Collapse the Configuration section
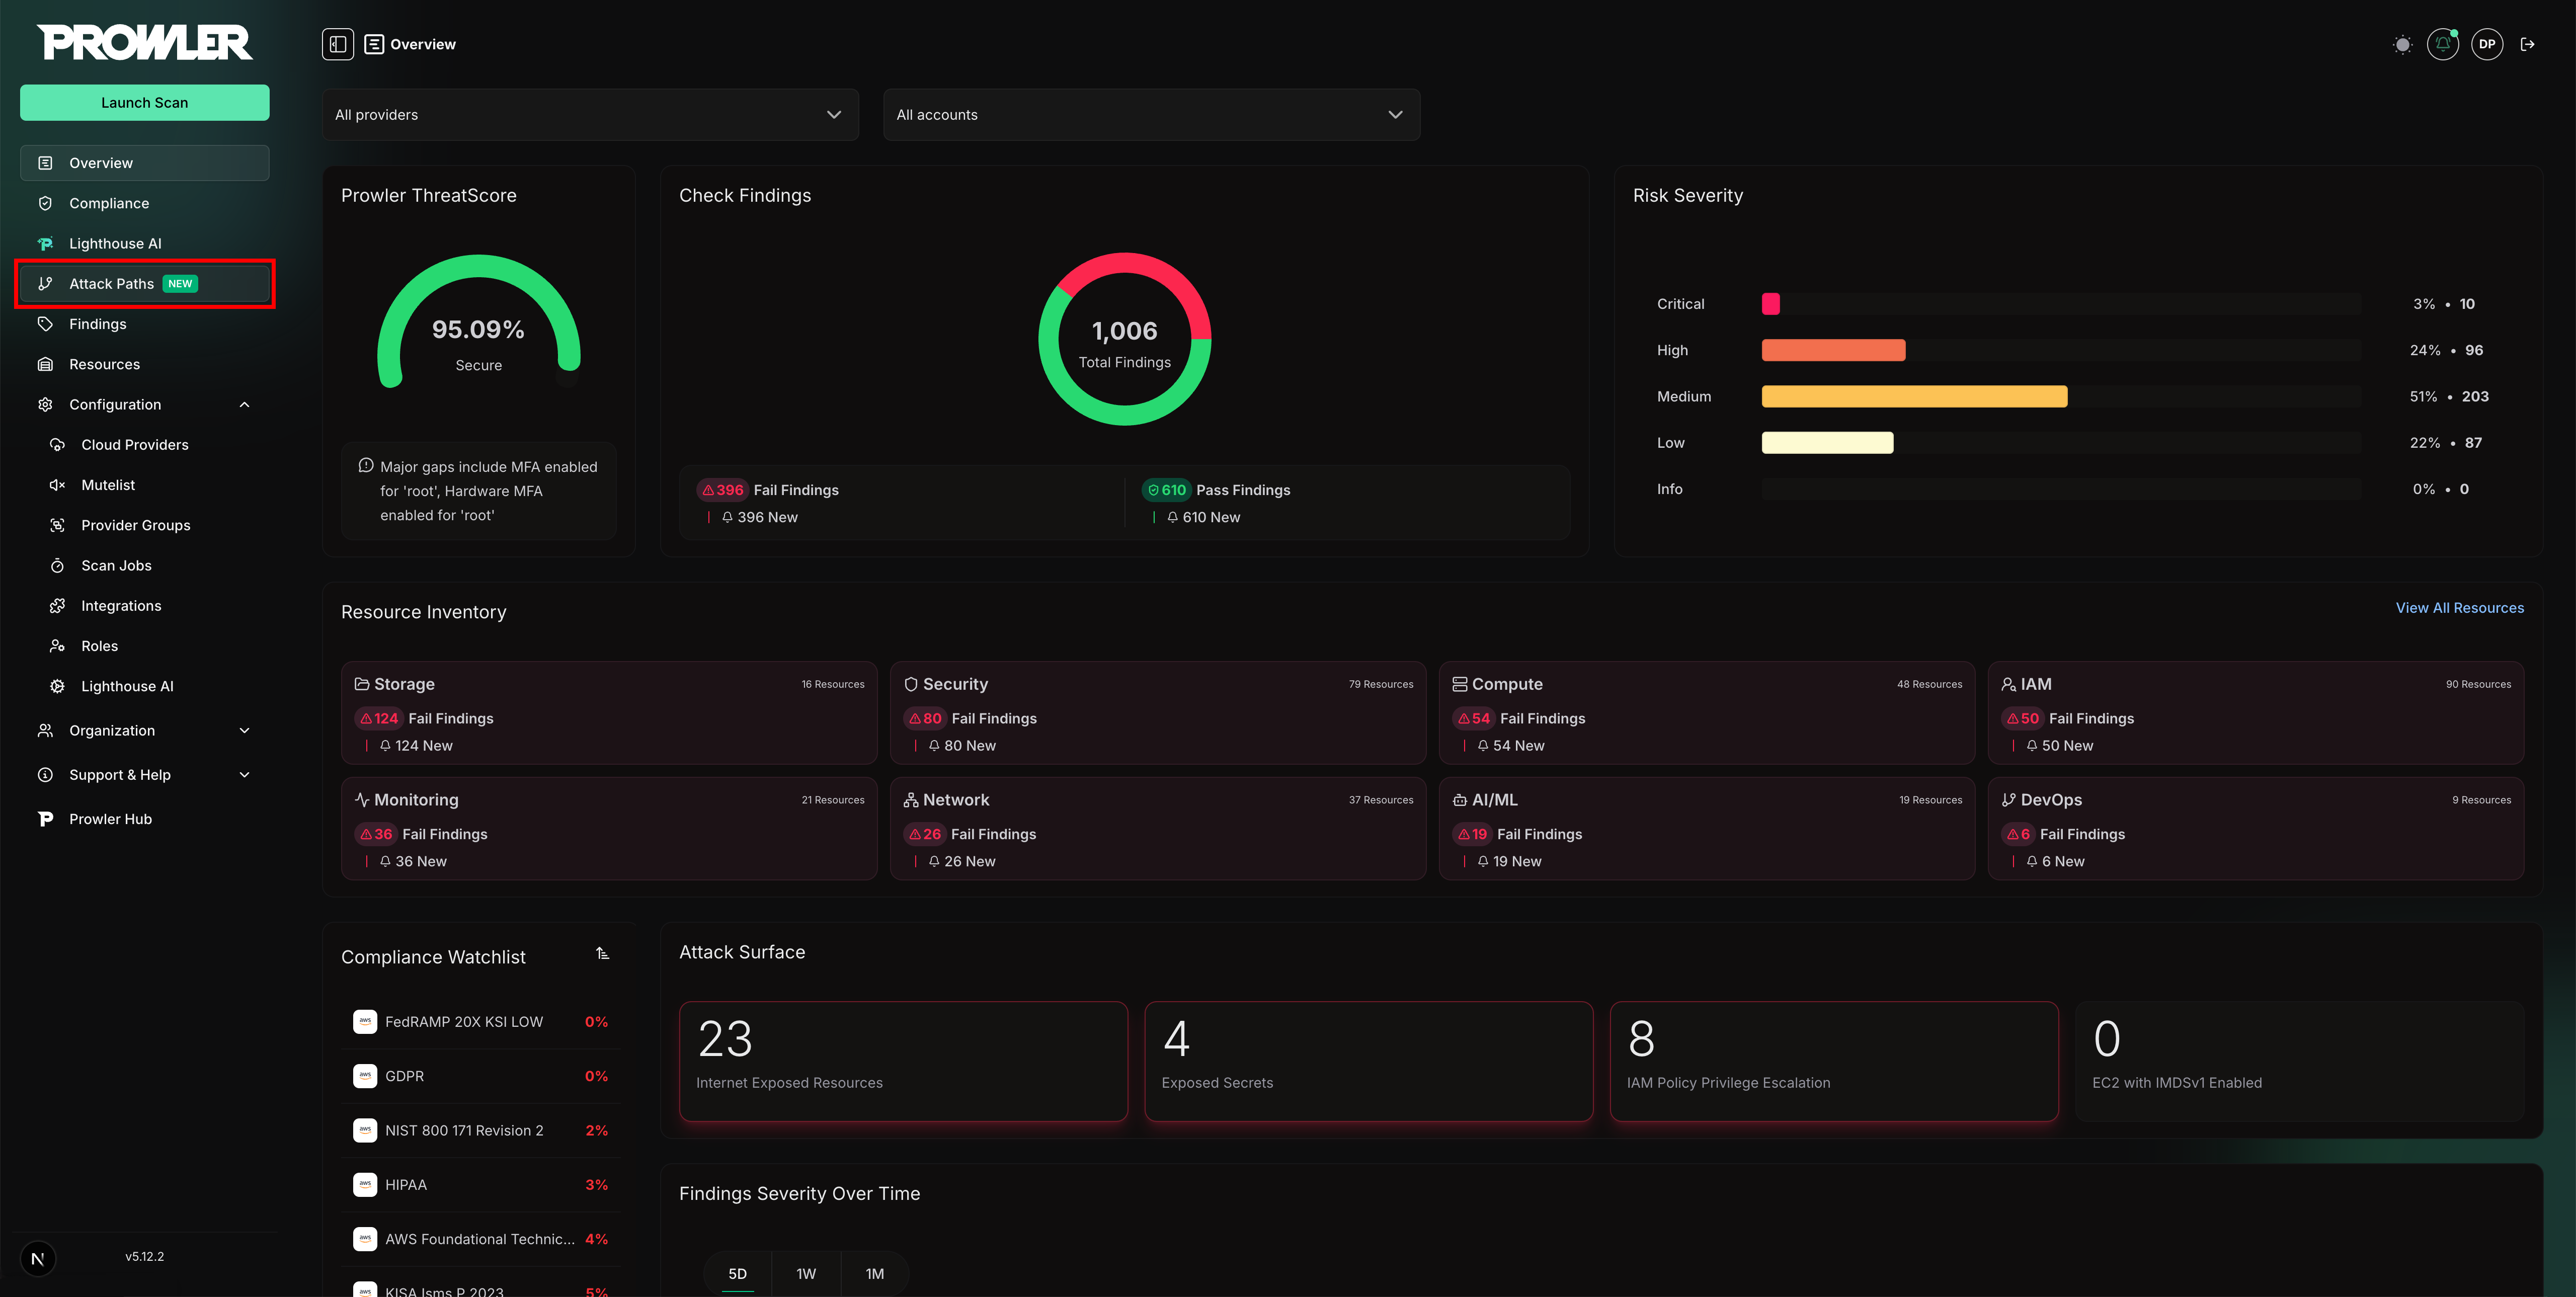 pos(244,404)
